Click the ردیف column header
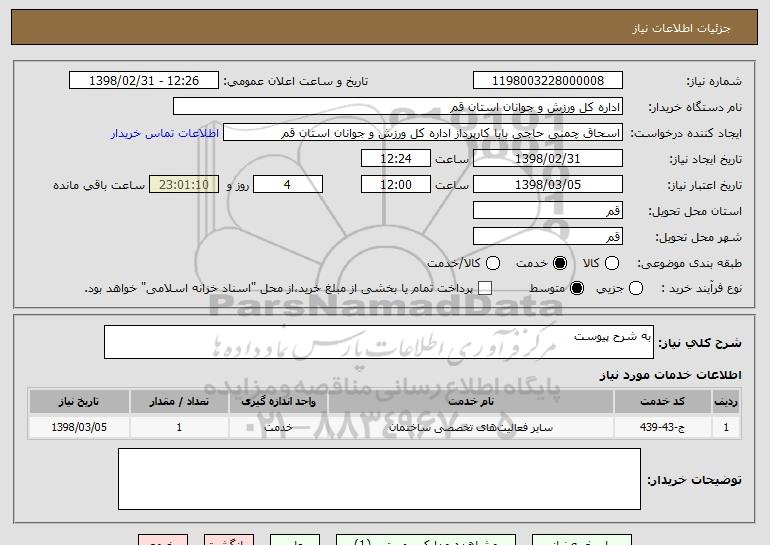770x545 pixels. coord(726,402)
